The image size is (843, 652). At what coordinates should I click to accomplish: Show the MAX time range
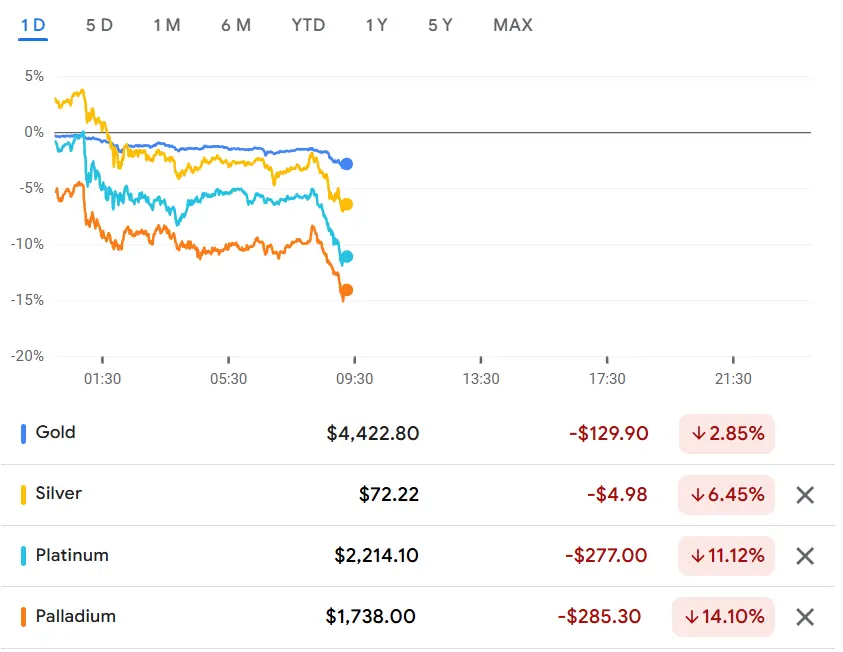point(513,25)
